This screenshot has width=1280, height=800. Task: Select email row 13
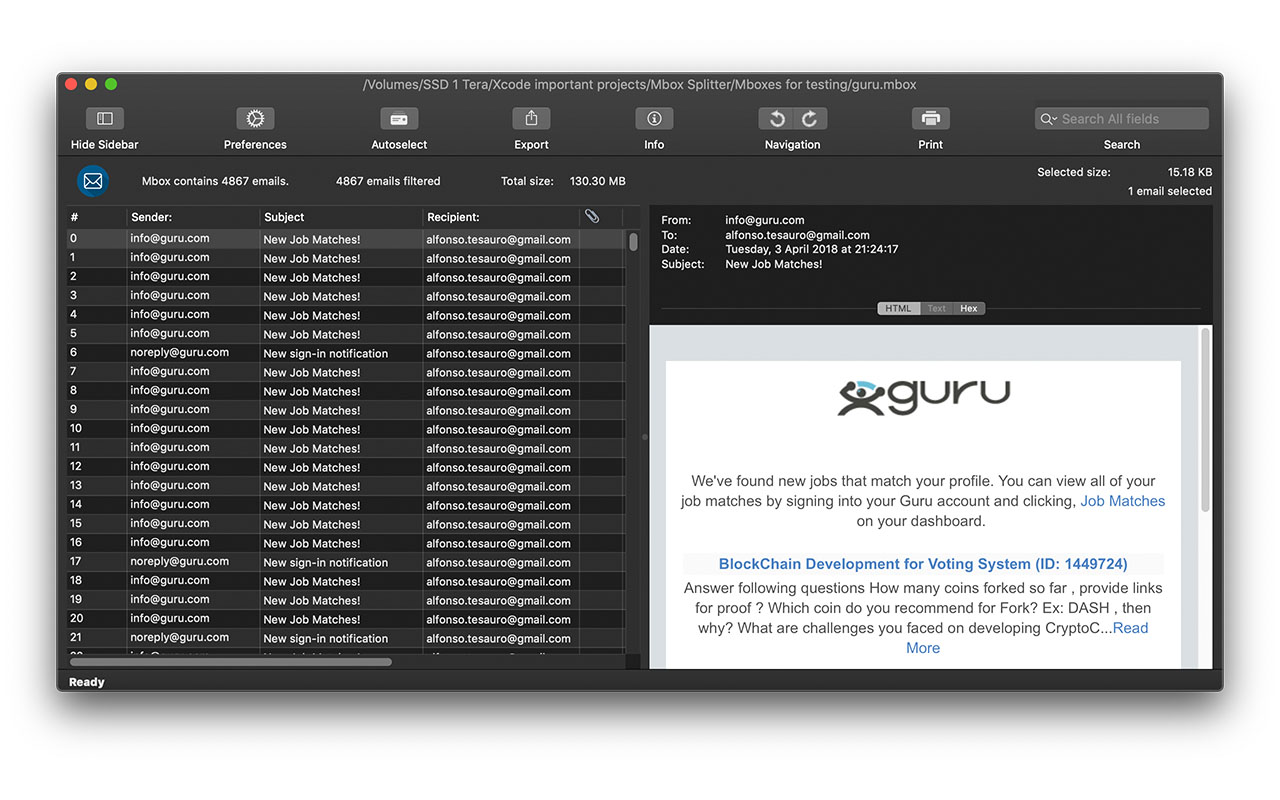[346, 486]
